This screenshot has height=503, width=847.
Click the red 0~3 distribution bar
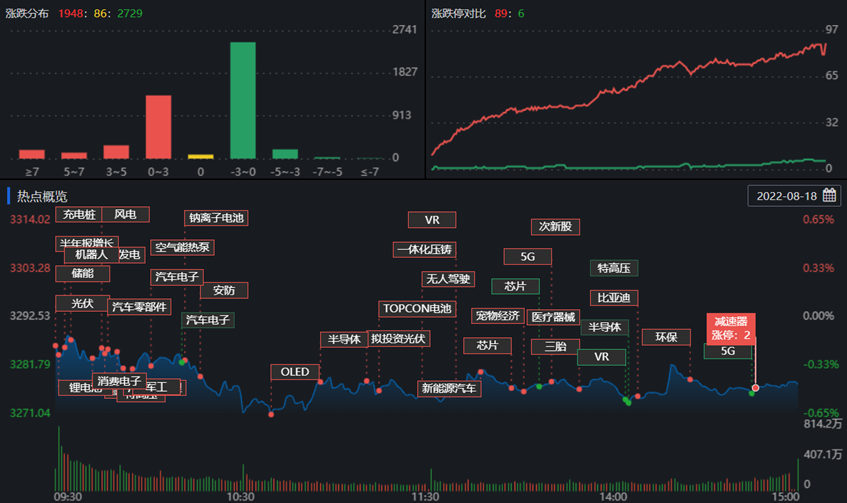(x=159, y=127)
